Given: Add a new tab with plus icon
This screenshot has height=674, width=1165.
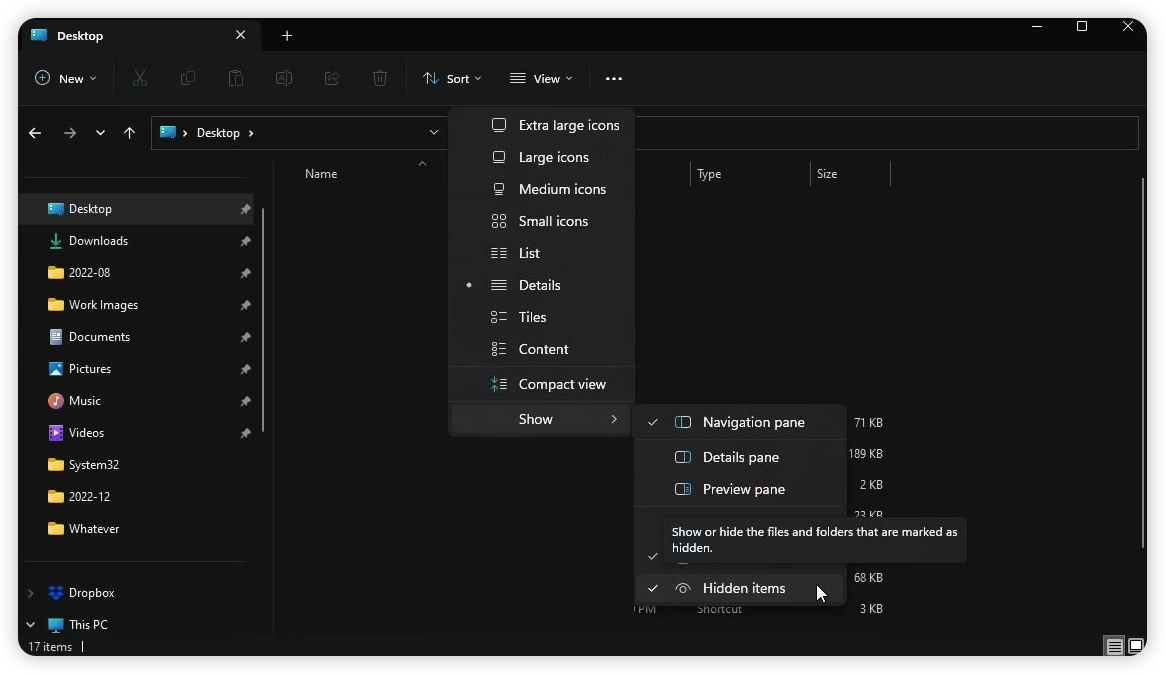Looking at the screenshot, I should pos(287,36).
